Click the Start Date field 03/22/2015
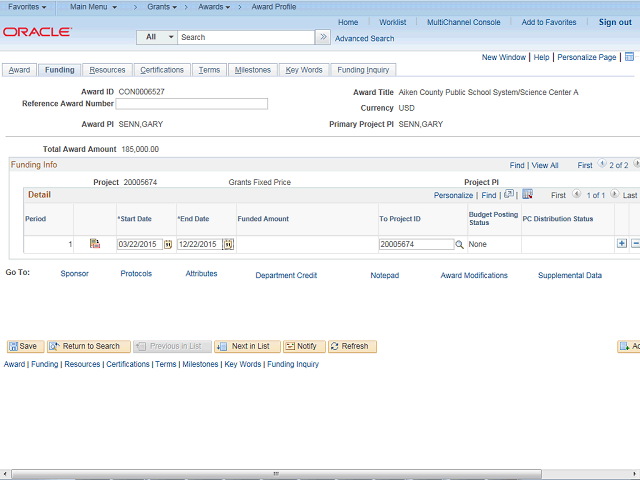 click(140, 244)
